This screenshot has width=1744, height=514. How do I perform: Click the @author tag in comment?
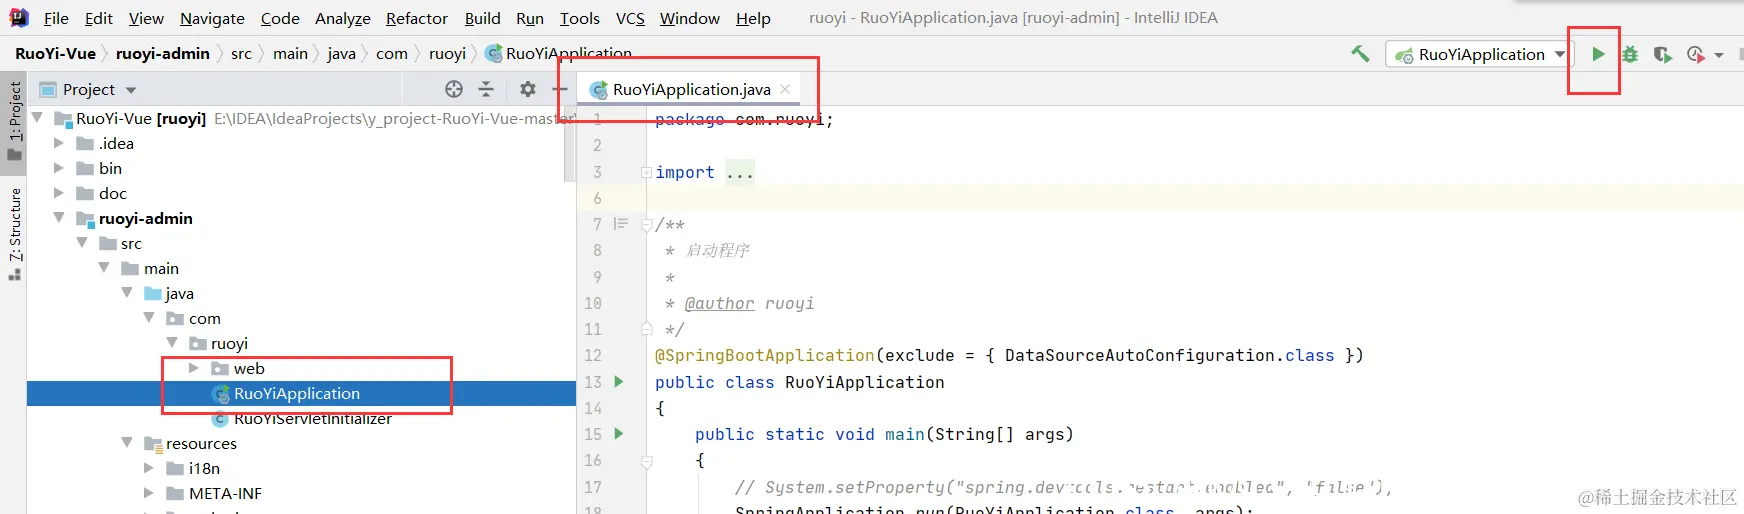click(719, 303)
